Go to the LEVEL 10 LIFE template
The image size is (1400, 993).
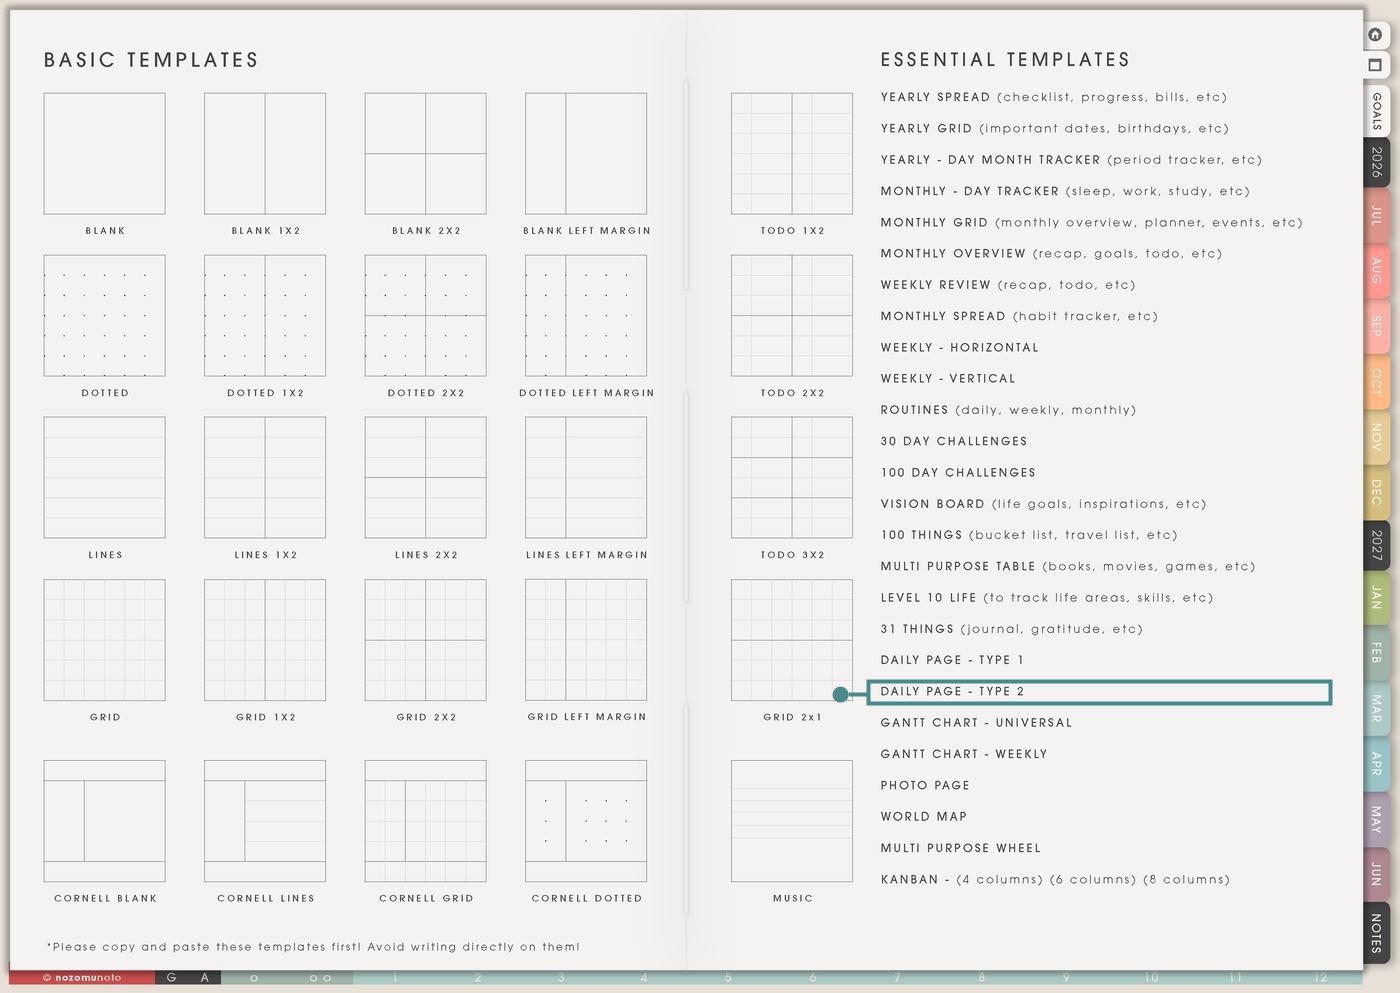[x=1047, y=598]
